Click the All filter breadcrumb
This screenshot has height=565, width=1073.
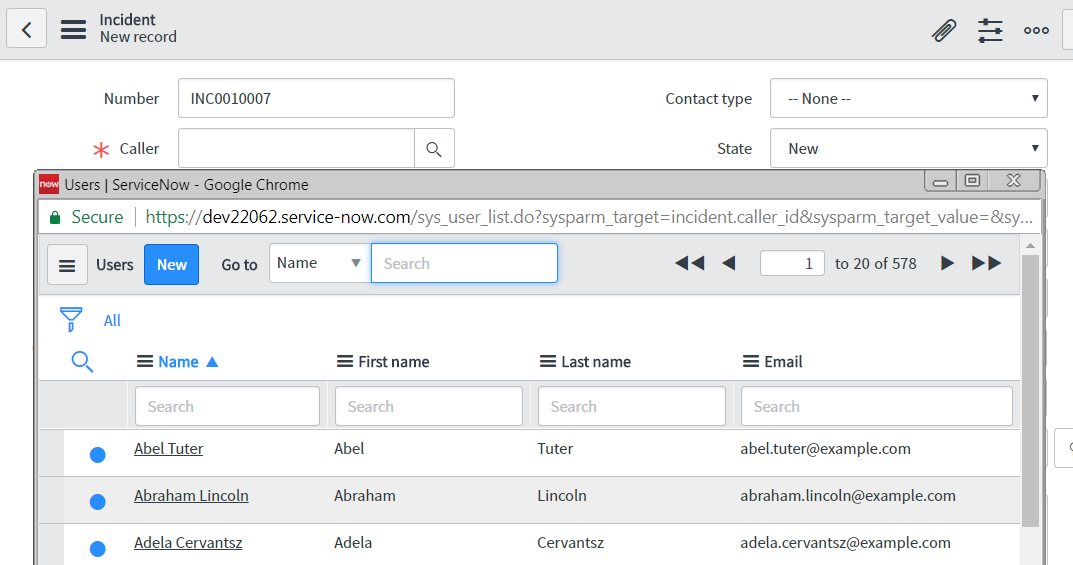(112, 321)
